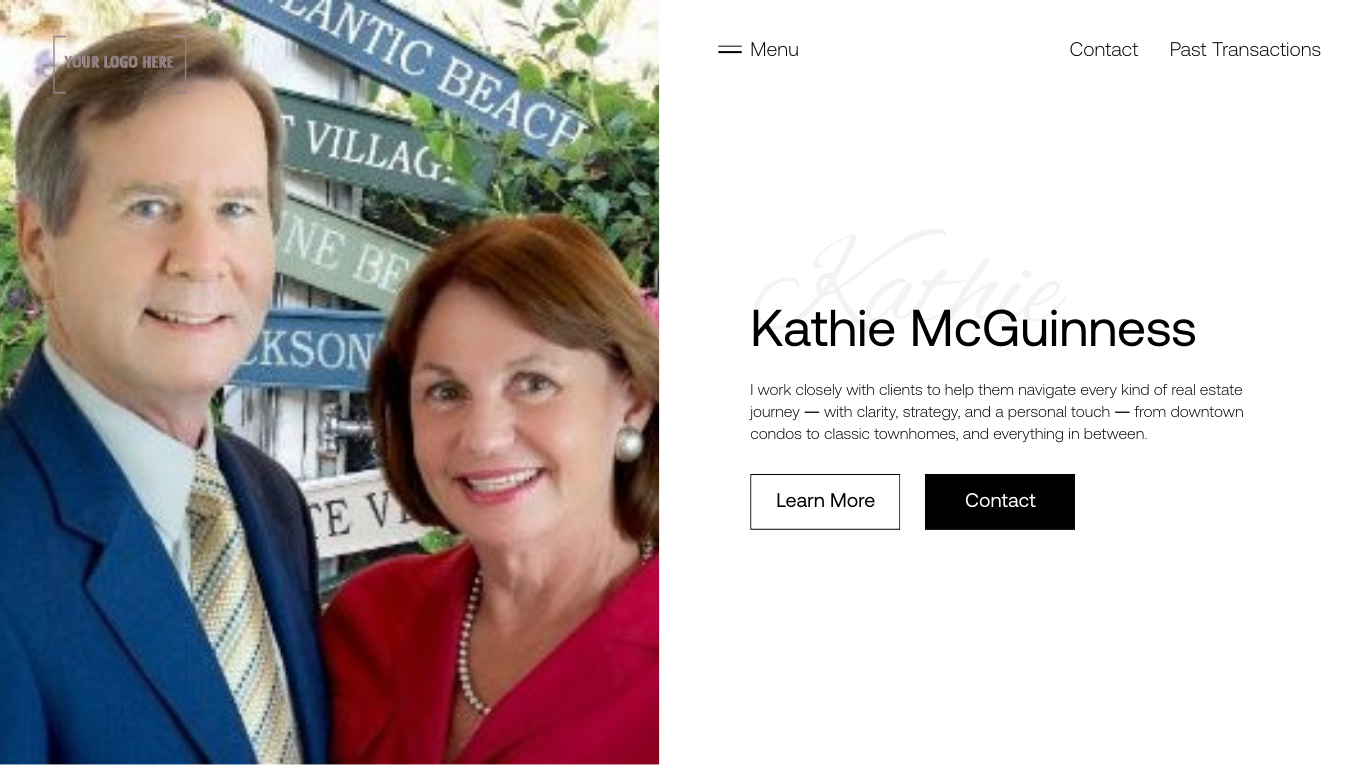Click the woman's pearl earring in photo
Image resolution: width=1366 pixels, height=768 pixels.
tap(628, 442)
